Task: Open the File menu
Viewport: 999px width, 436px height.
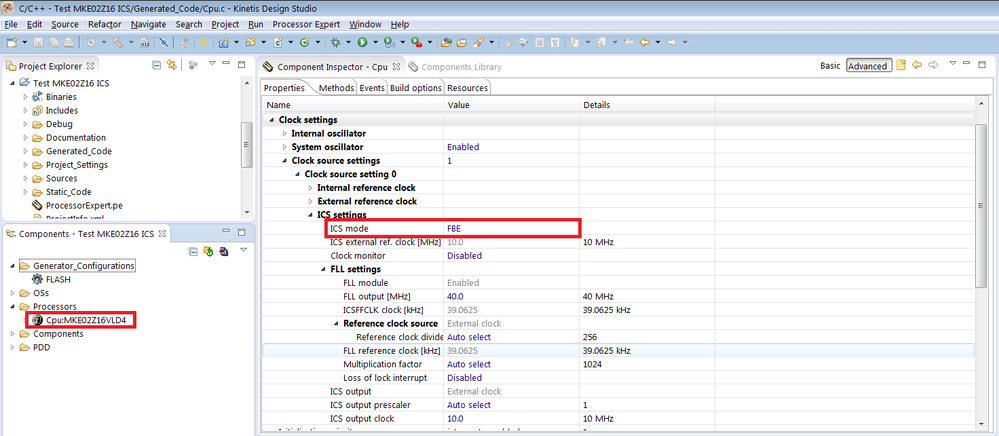Action: pos(11,24)
